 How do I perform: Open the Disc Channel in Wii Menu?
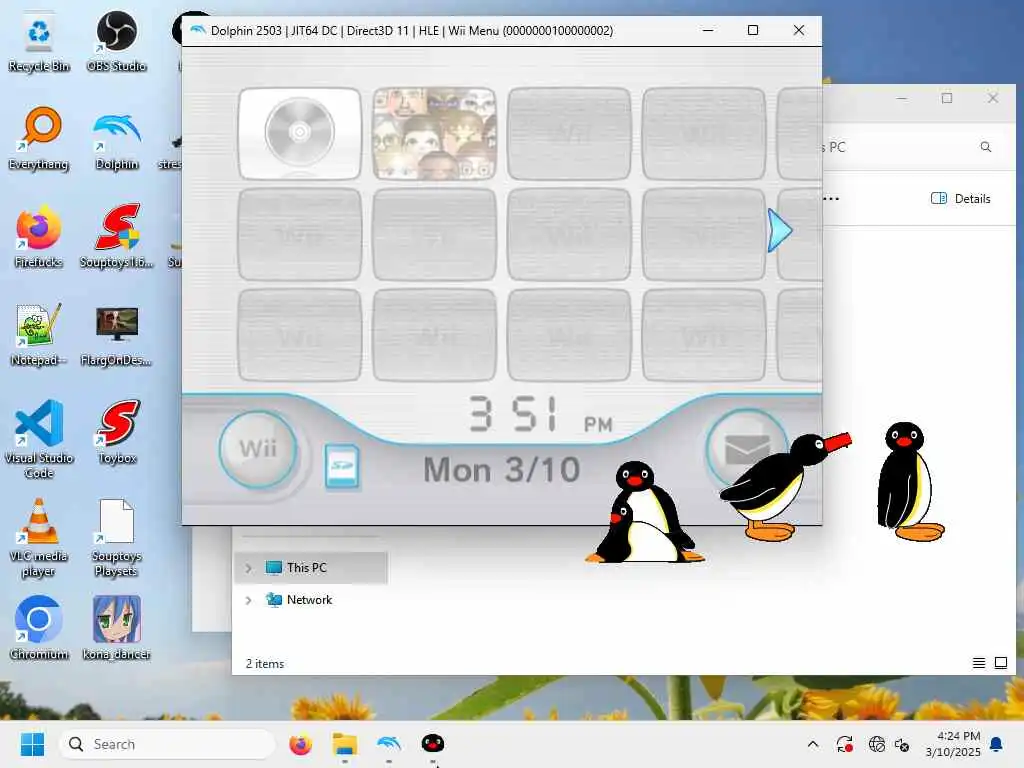[x=300, y=134]
